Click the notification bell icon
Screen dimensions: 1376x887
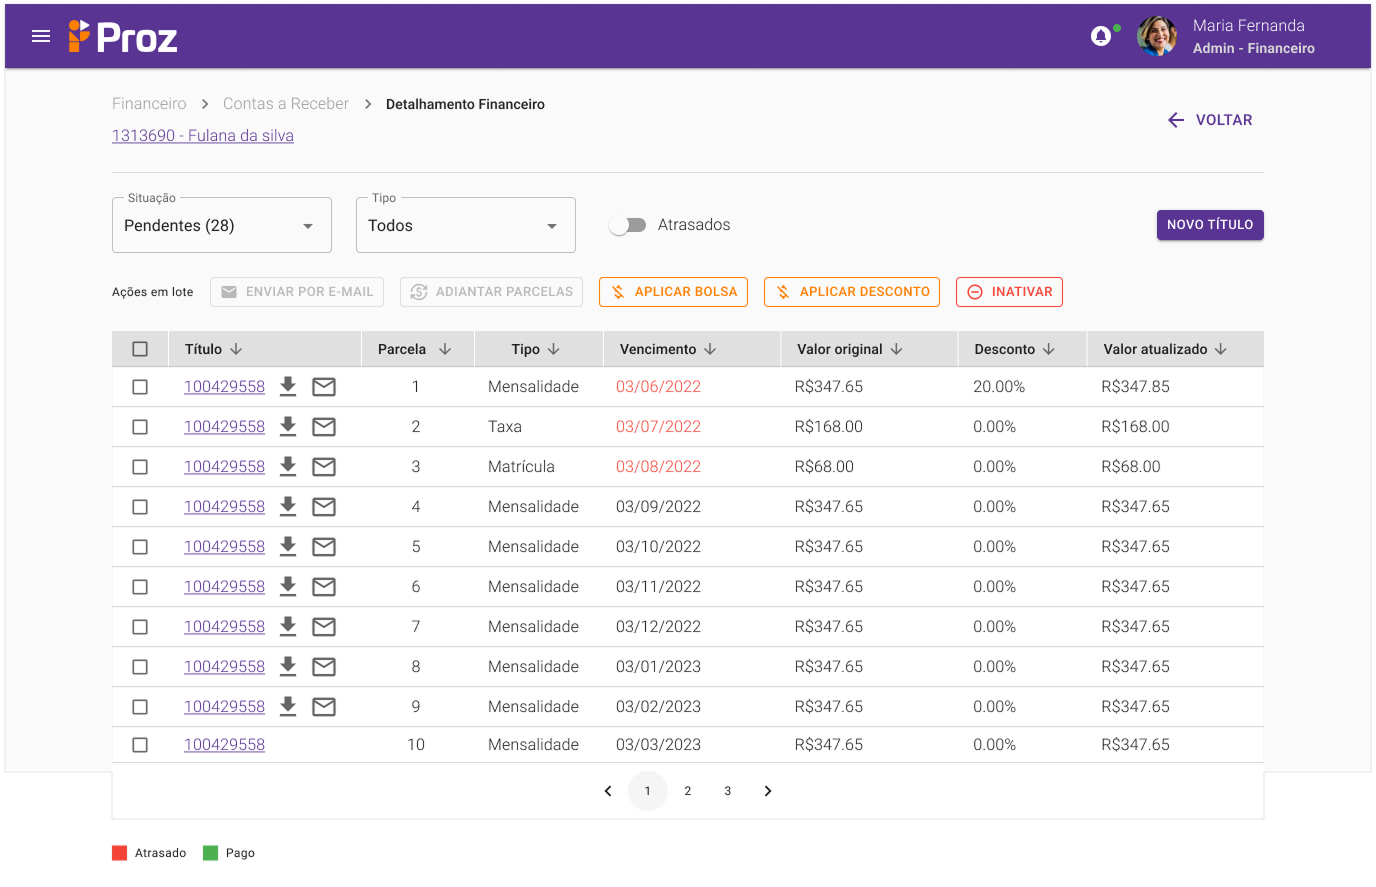tap(1101, 37)
